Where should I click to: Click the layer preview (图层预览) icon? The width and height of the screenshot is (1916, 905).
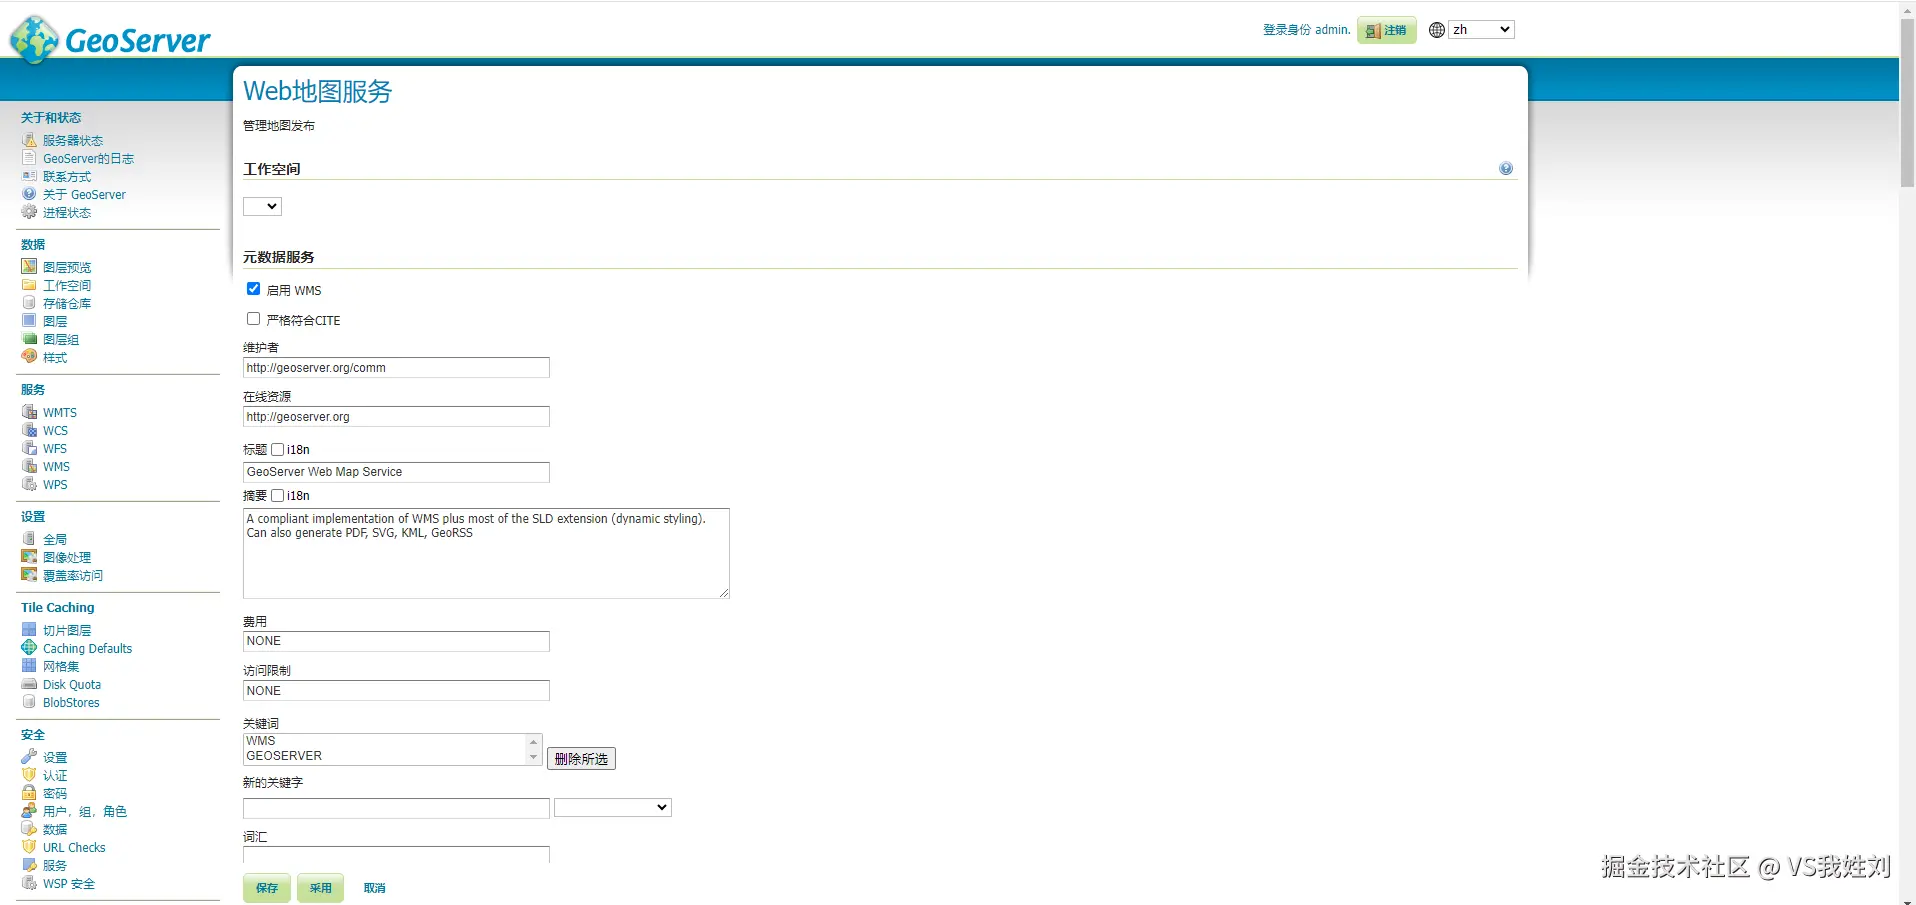[x=29, y=267]
